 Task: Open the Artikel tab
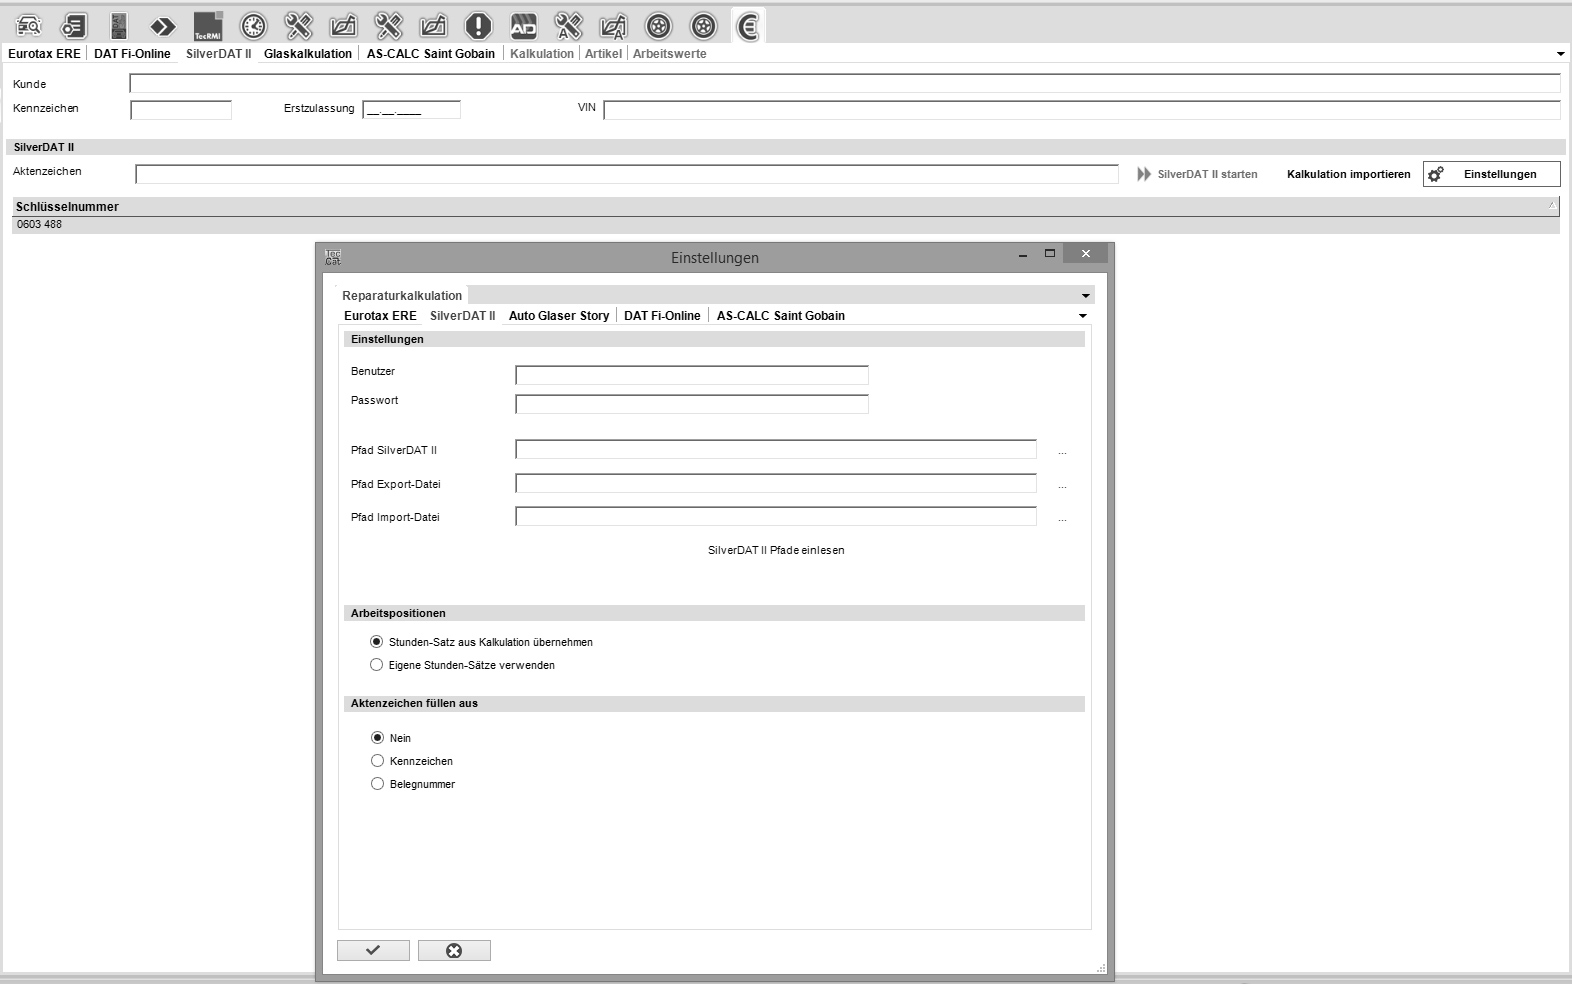point(603,54)
